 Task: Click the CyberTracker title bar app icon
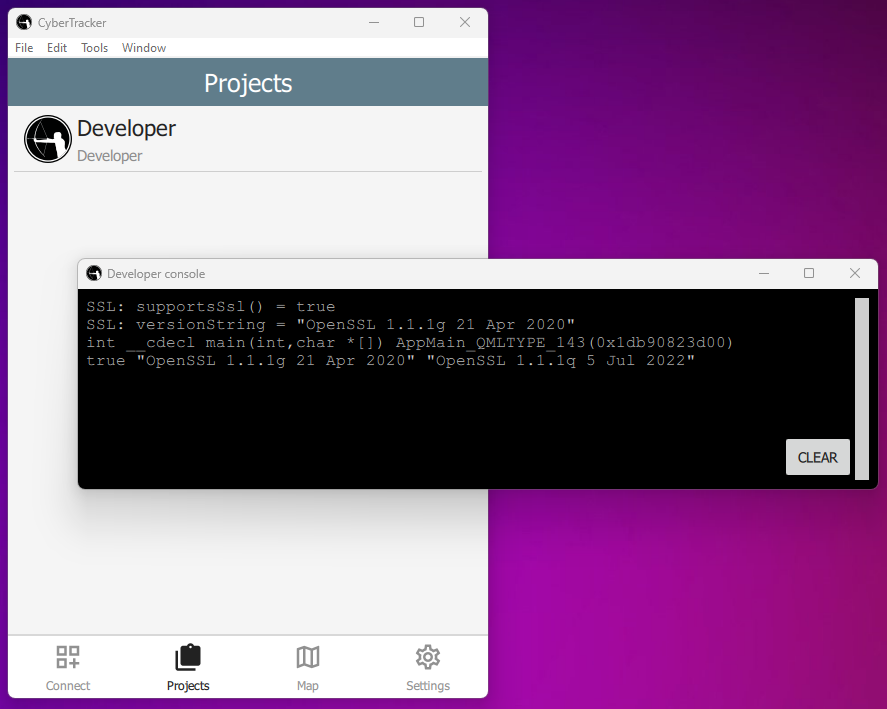(24, 22)
